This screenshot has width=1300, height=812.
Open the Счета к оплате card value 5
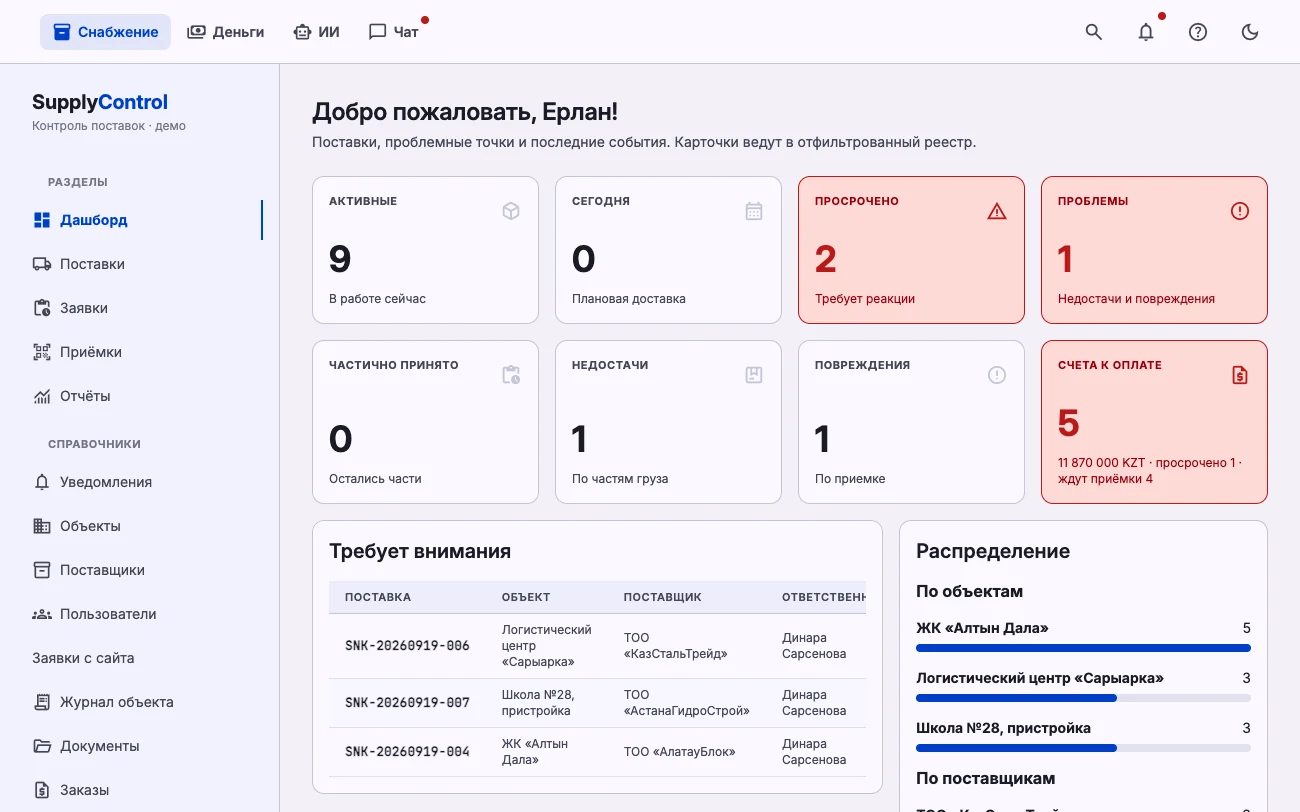click(1069, 423)
